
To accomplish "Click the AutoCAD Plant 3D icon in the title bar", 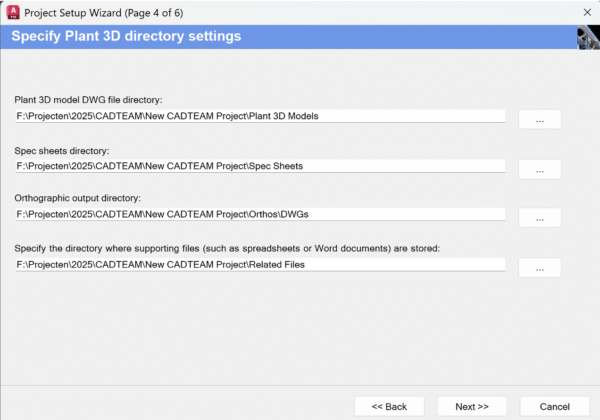I will coord(13,12).
